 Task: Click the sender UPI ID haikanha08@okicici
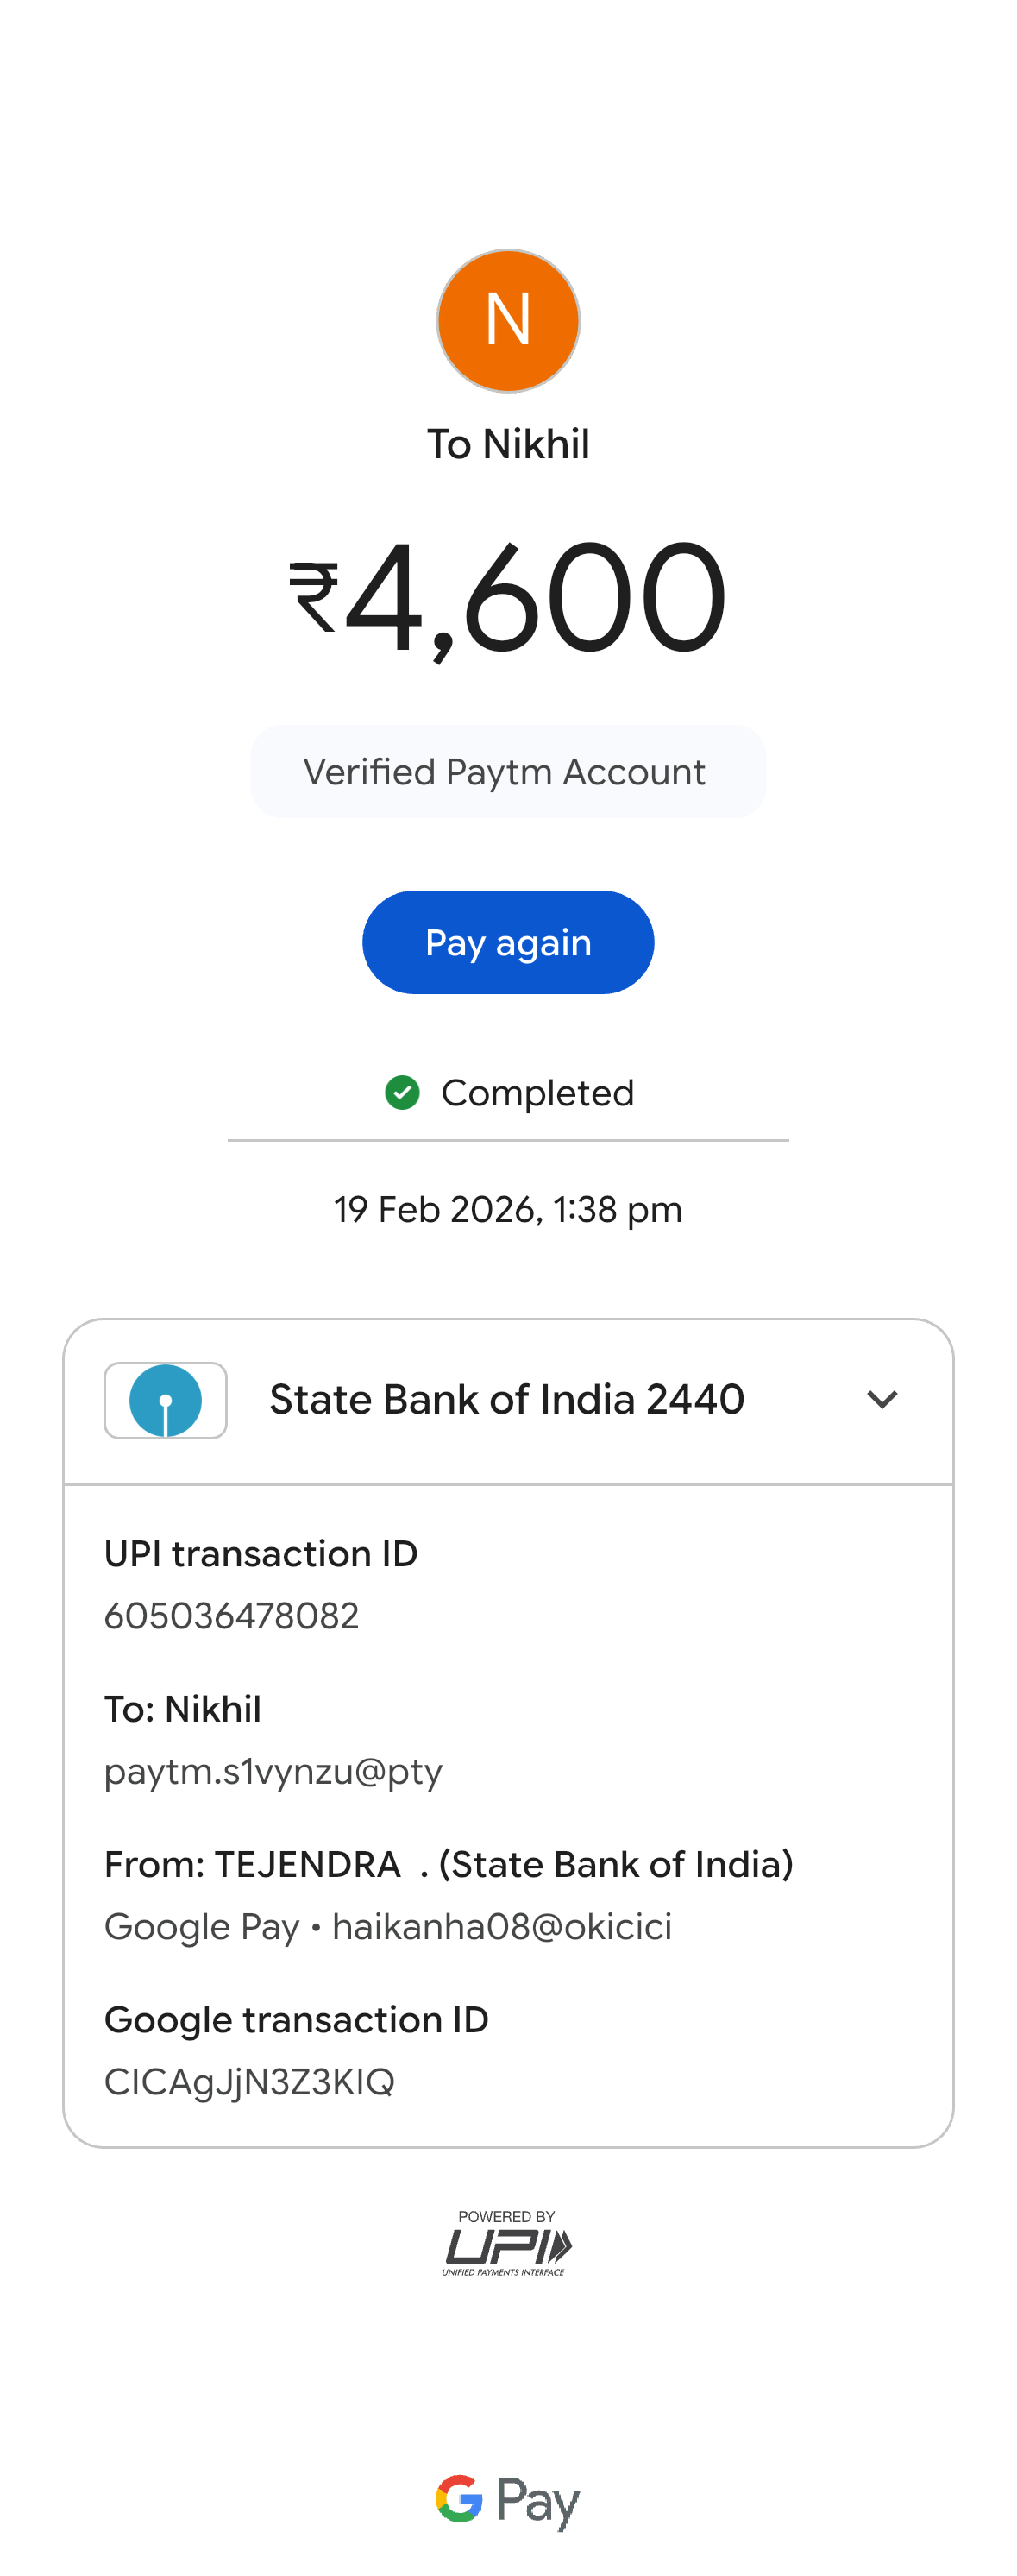click(x=501, y=1927)
